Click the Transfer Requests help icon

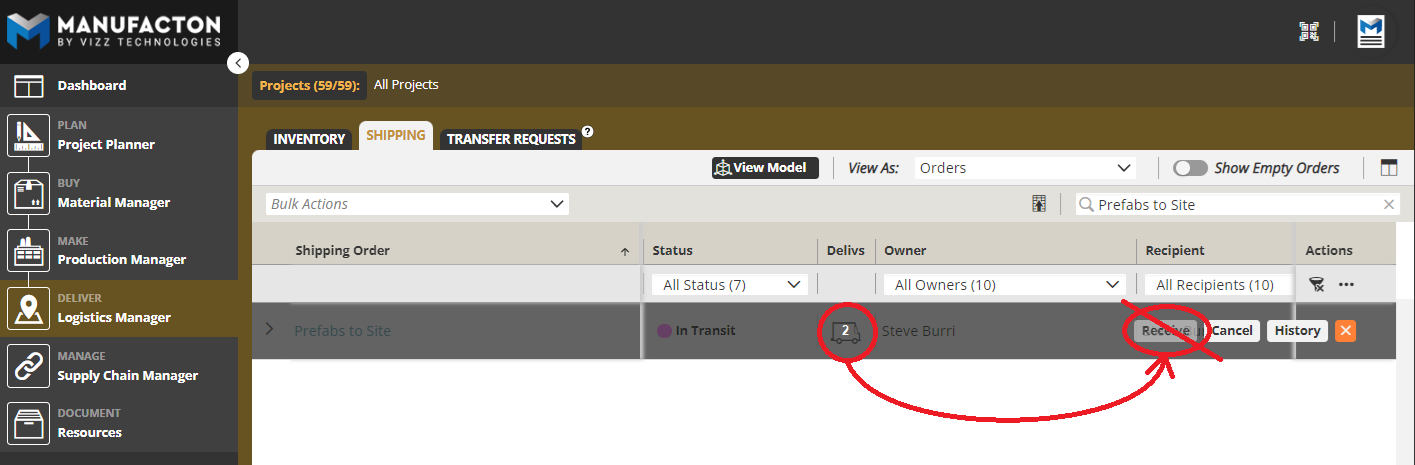pyautogui.click(x=588, y=131)
